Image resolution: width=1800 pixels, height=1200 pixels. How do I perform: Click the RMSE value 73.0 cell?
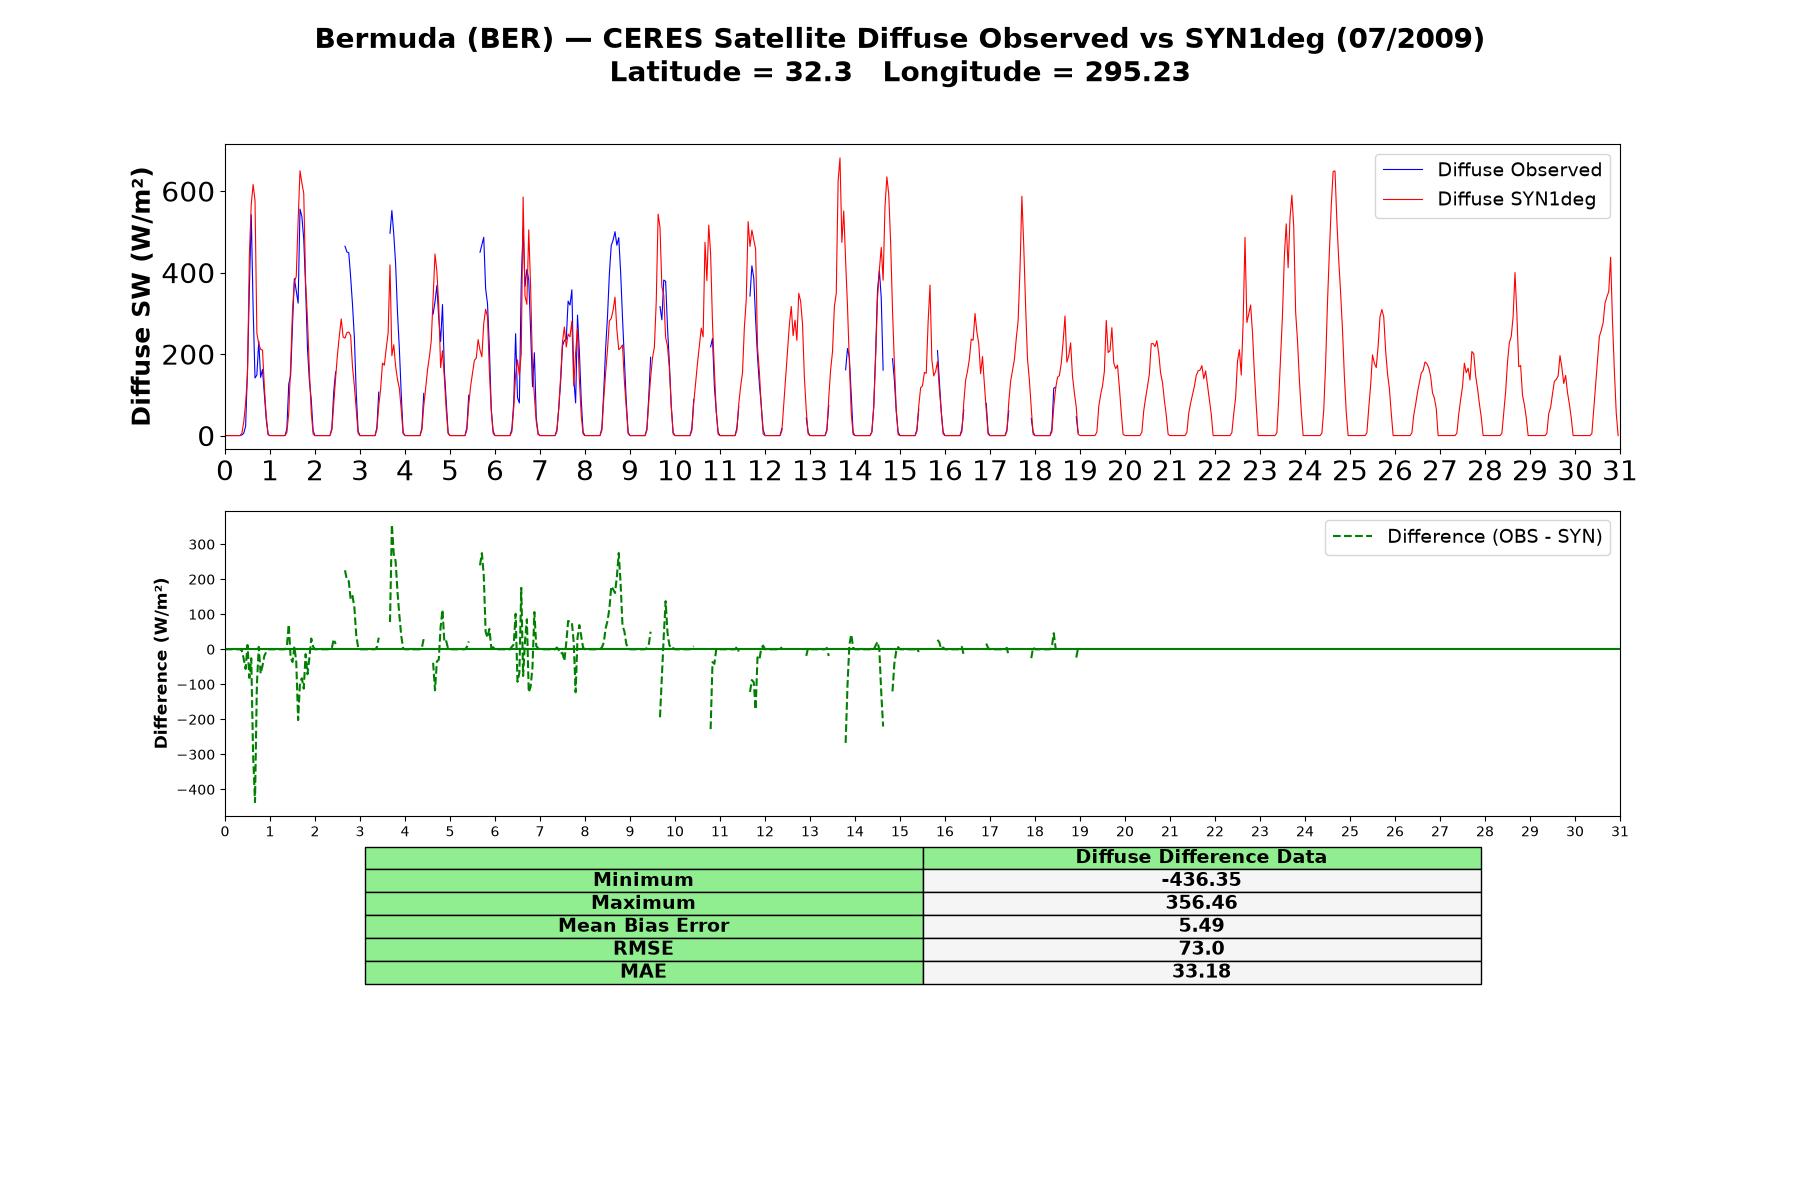coord(1201,949)
